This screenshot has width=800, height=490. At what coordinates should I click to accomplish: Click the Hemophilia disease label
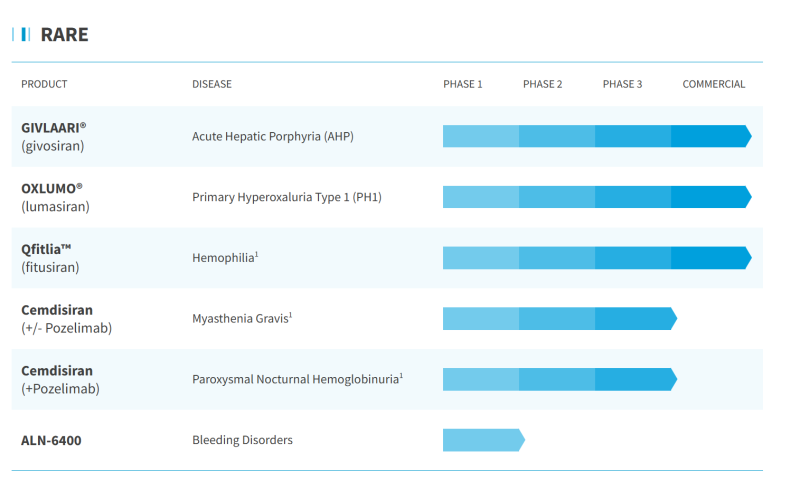(225, 258)
